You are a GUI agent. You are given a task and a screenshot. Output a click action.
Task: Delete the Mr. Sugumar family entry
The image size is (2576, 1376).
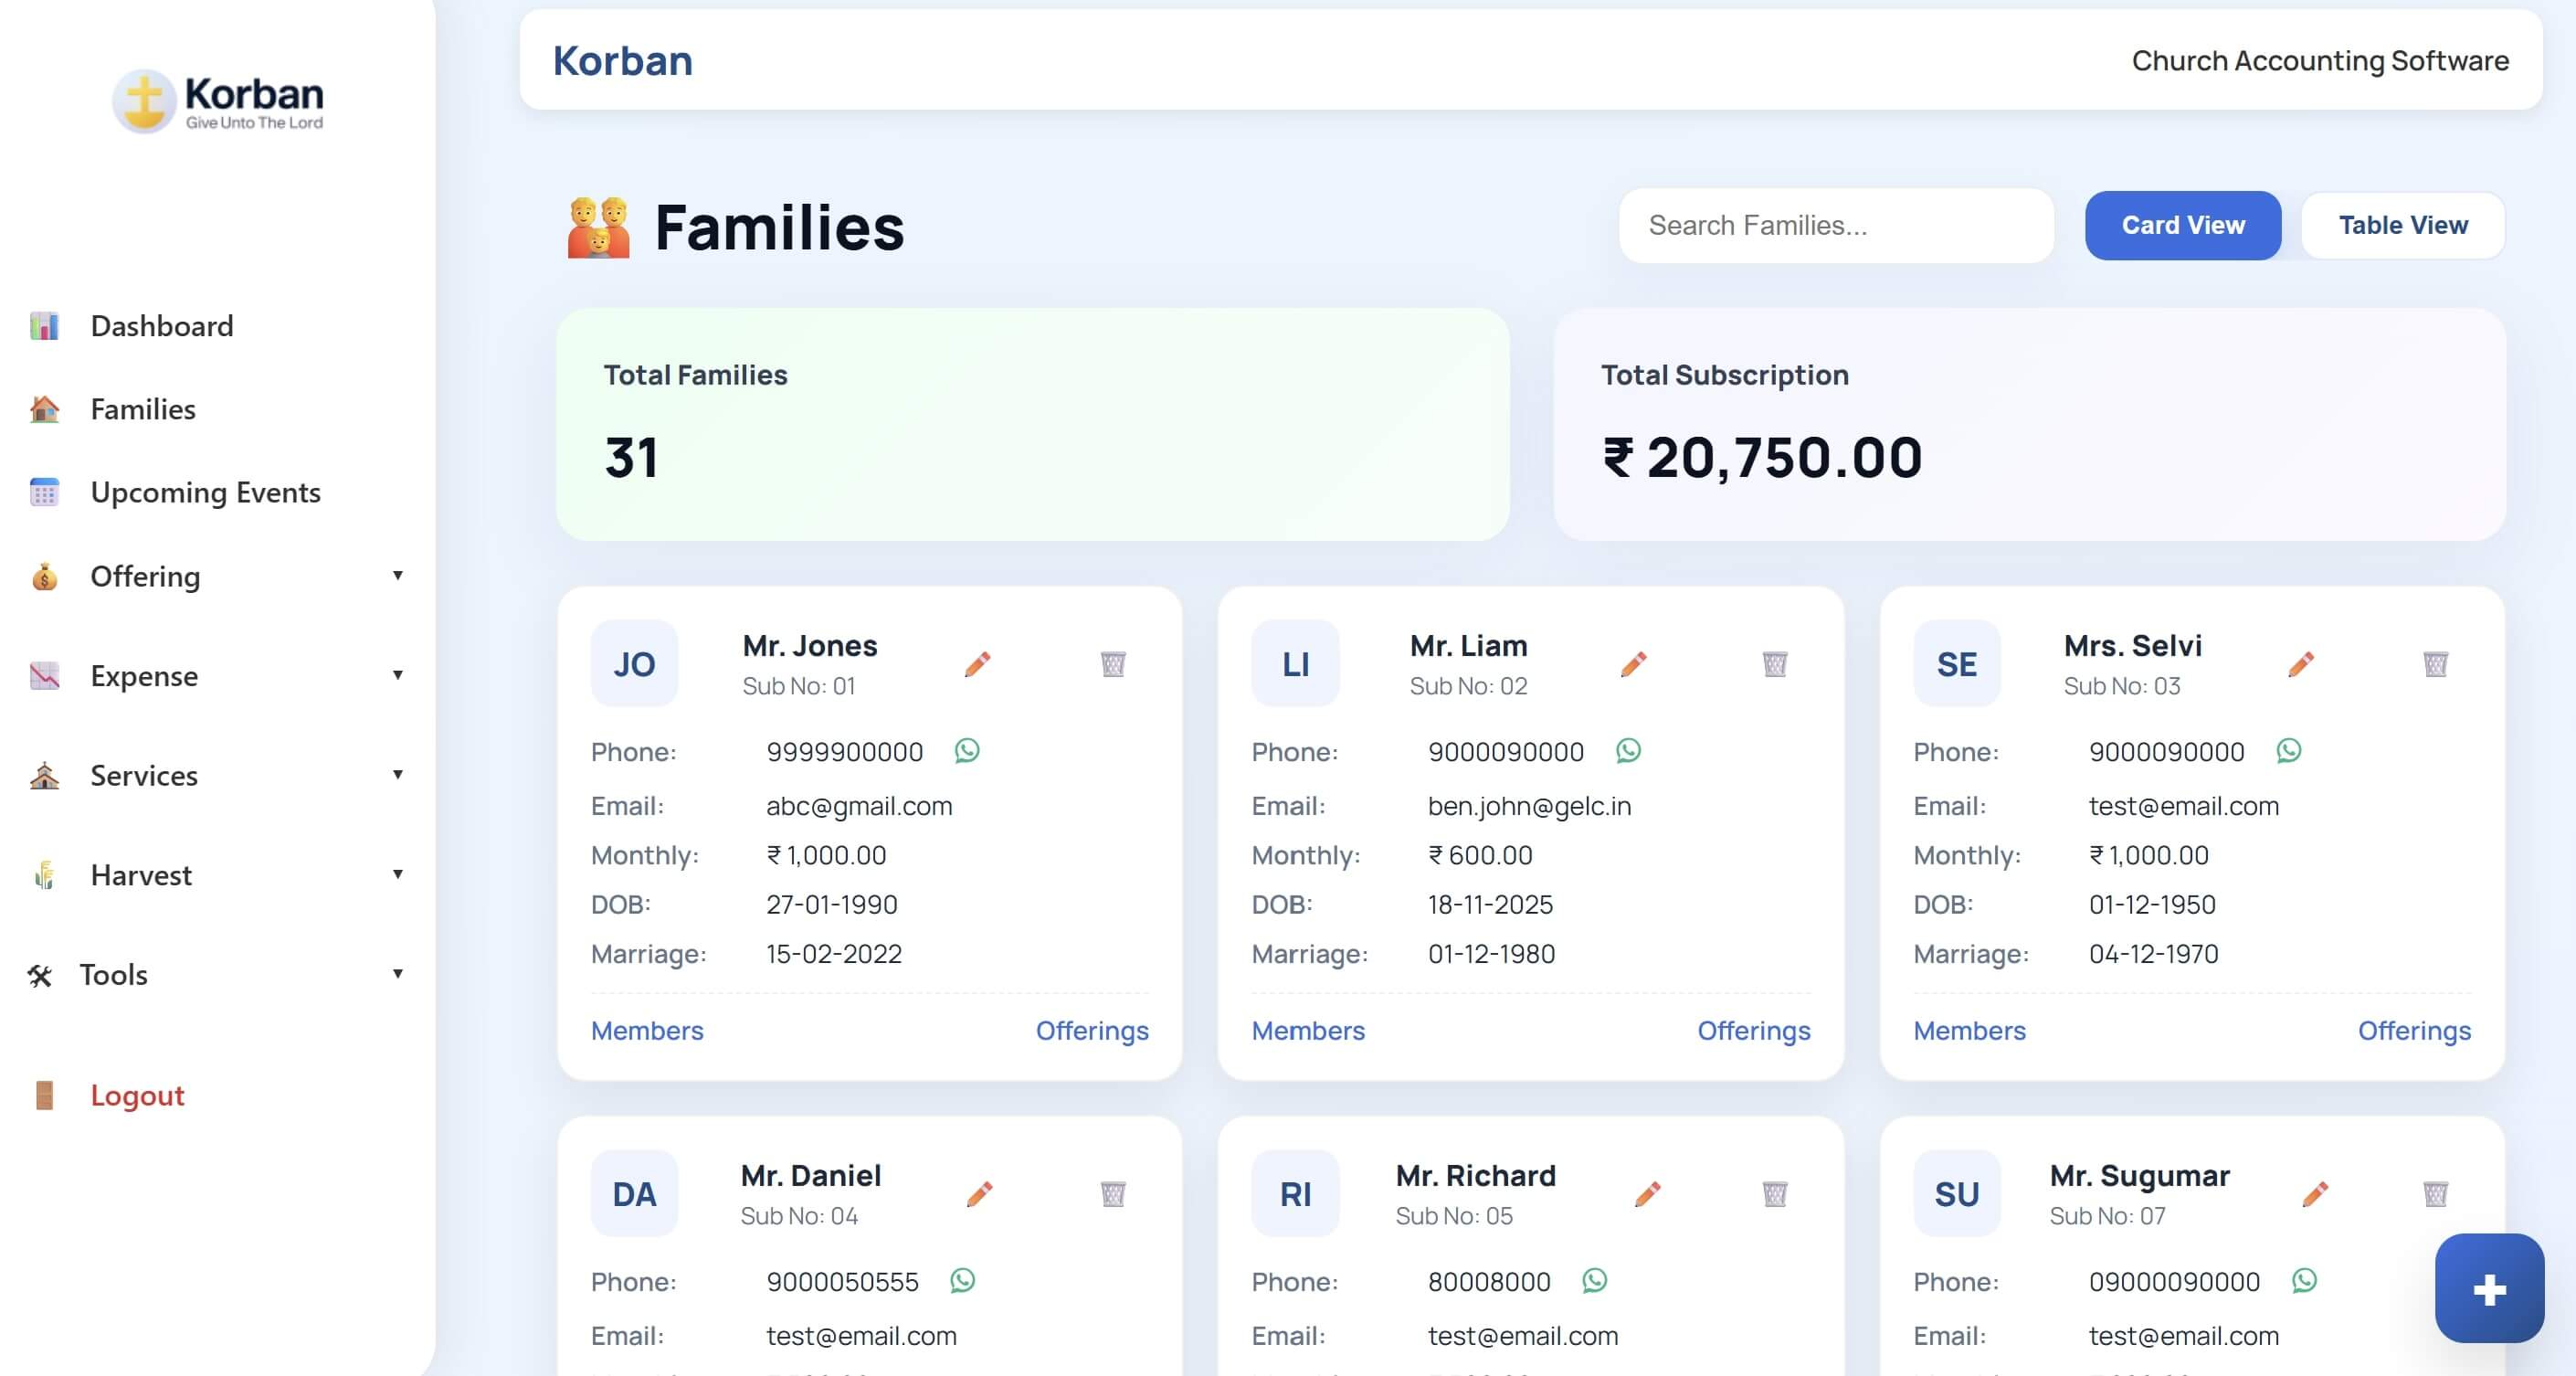(x=2435, y=1194)
